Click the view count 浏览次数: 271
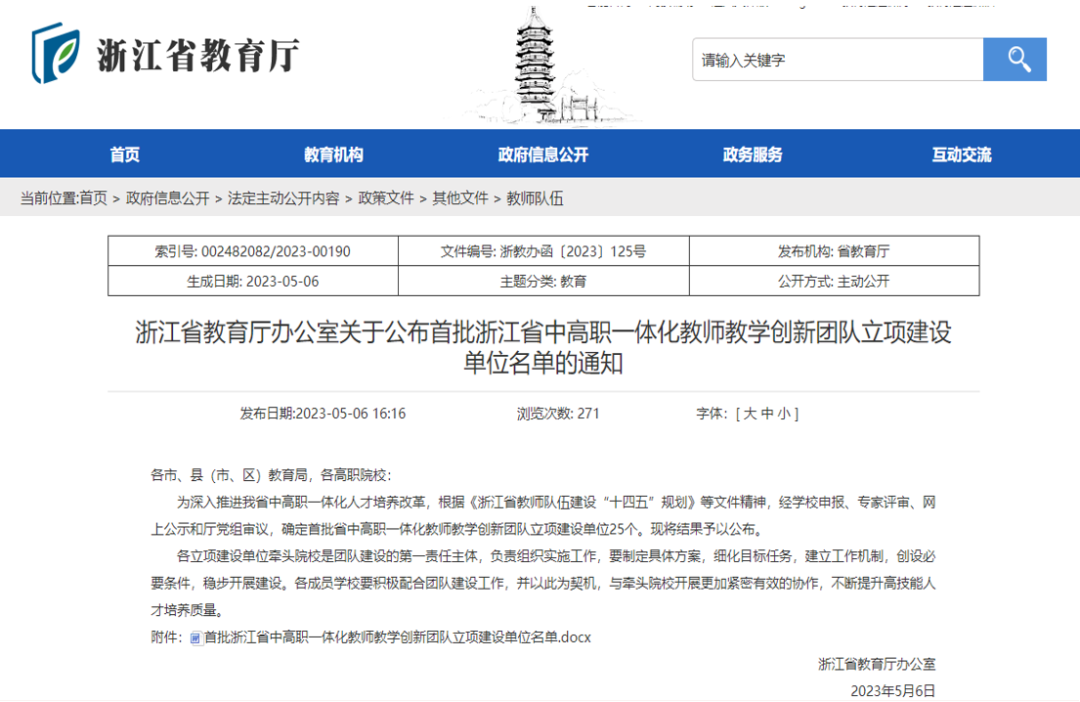 pyautogui.click(x=558, y=413)
